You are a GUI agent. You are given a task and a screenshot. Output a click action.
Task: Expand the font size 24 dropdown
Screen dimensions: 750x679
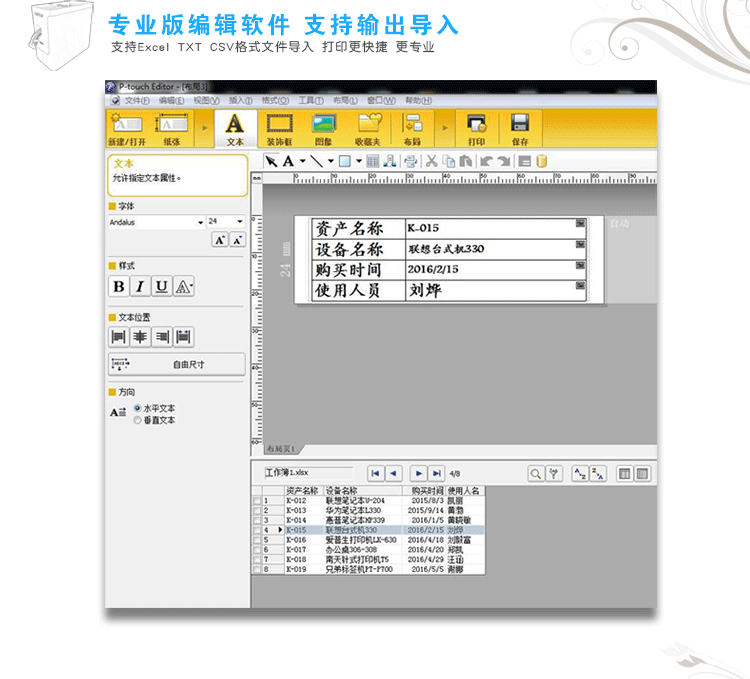(x=240, y=222)
